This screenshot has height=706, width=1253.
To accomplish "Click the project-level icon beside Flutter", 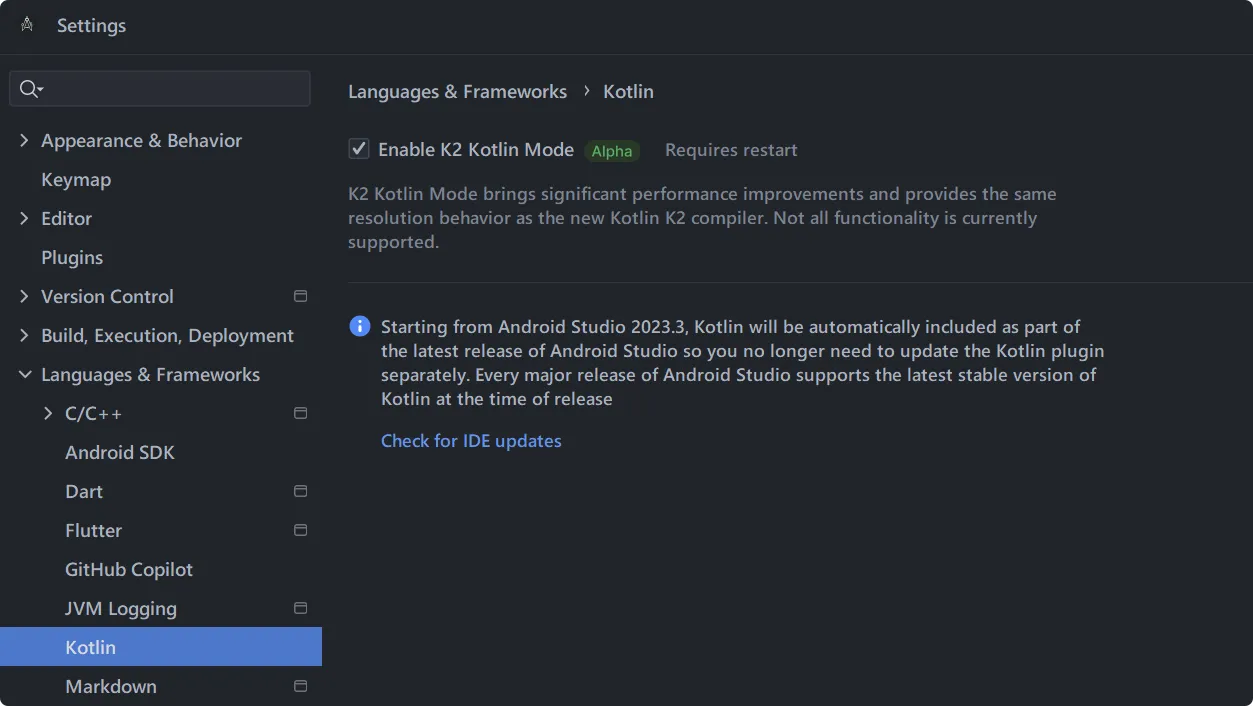I will pos(300,530).
